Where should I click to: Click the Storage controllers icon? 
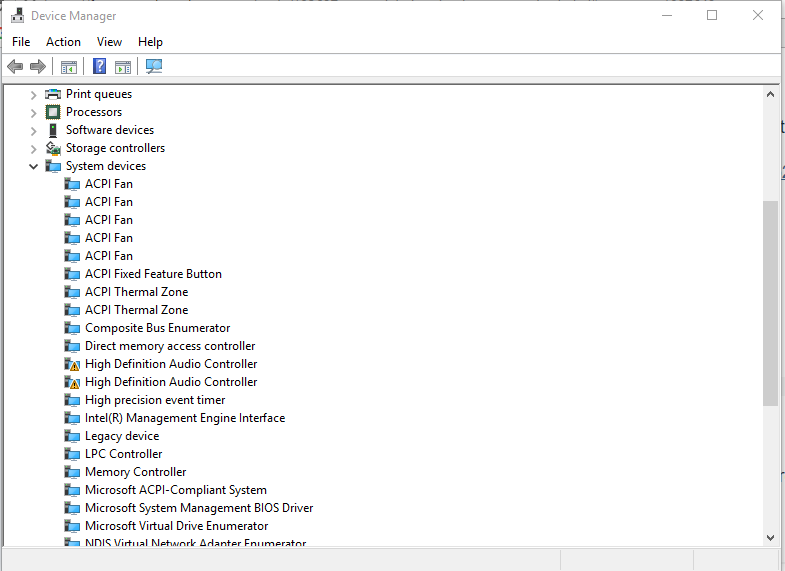pyautogui.click(x=53, y=148)
